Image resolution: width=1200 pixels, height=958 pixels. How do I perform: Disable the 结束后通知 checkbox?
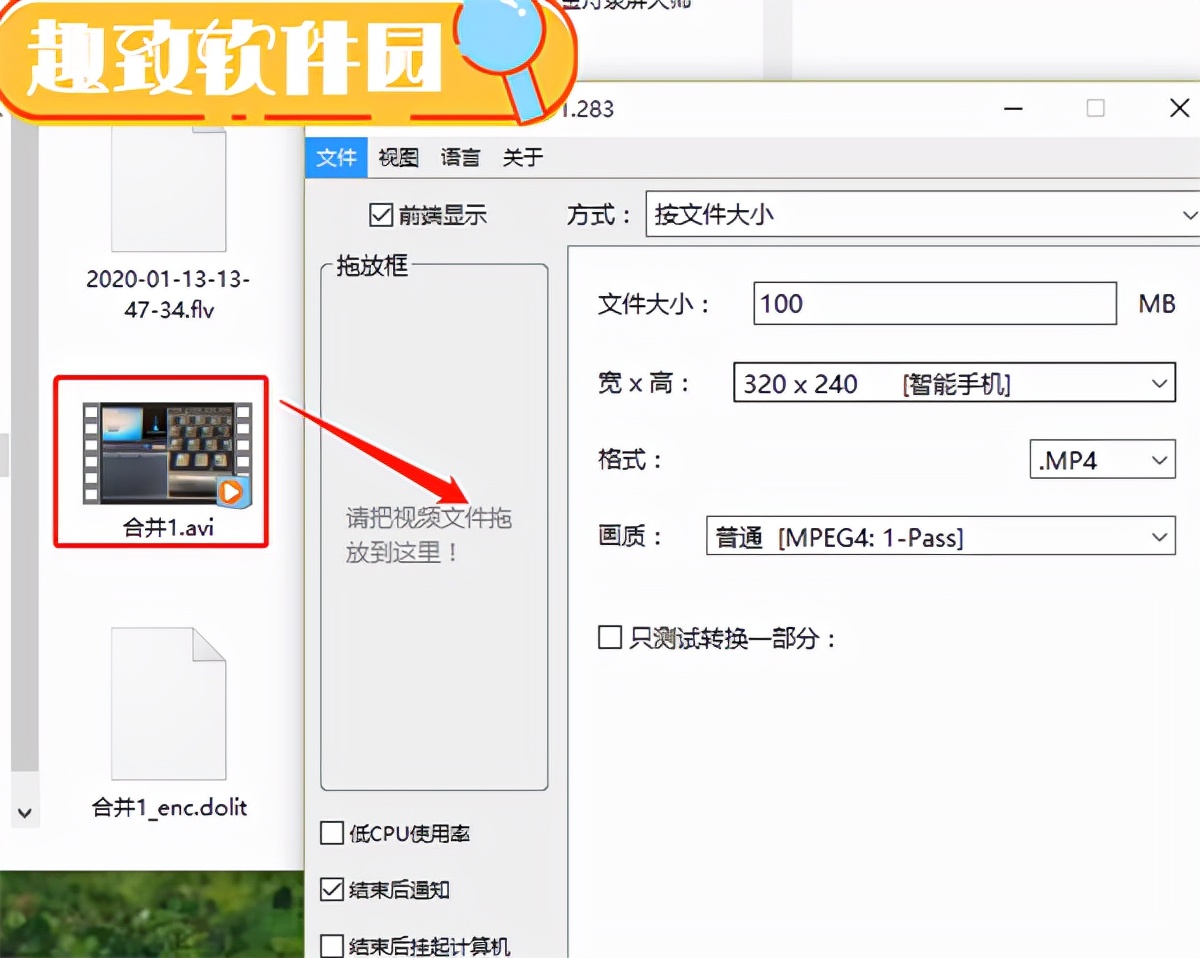[330, 889]
